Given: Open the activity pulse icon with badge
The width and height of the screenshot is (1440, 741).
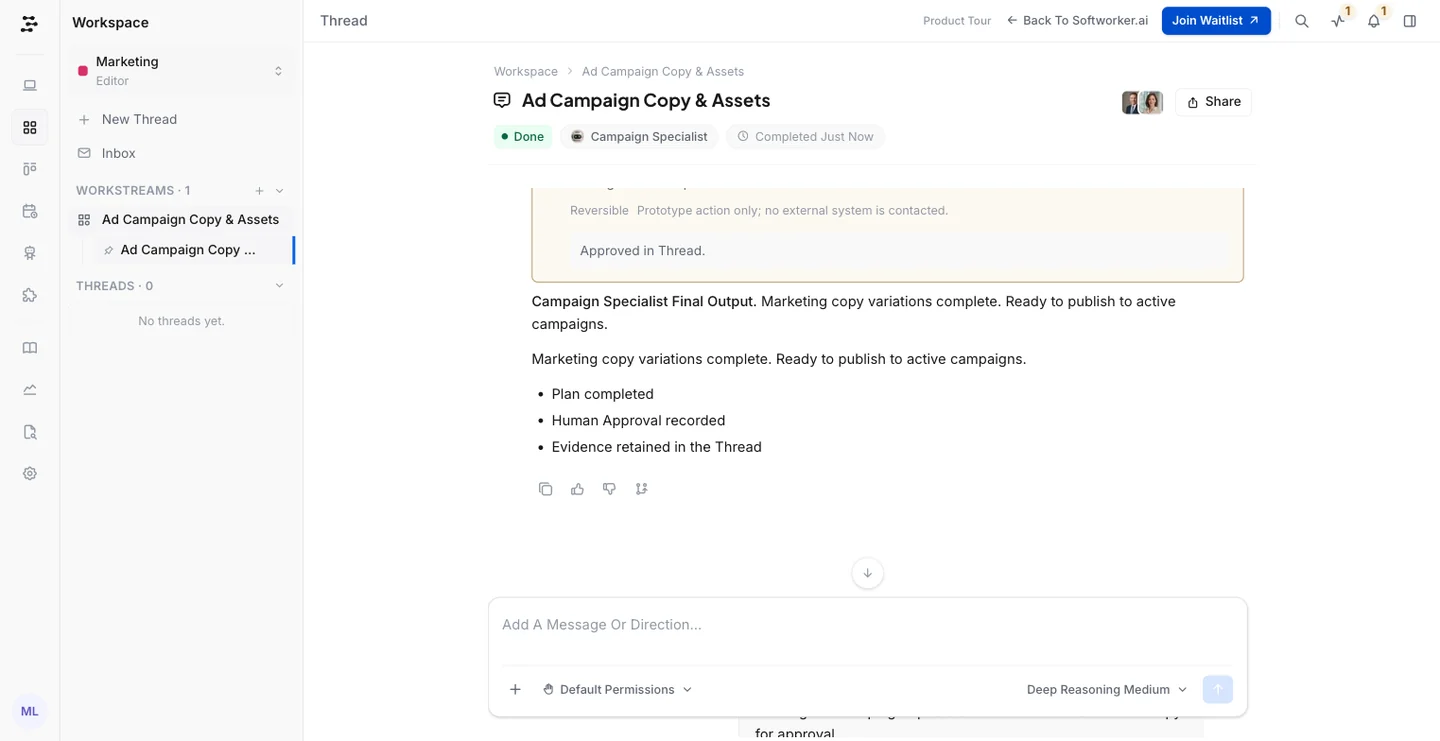Looking at the screenshot, I should coord(1338,21).
